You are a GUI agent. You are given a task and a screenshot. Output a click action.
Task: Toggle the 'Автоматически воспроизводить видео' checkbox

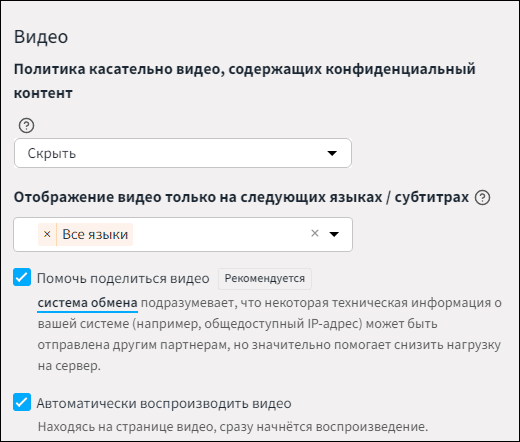[x=22, y=402]
